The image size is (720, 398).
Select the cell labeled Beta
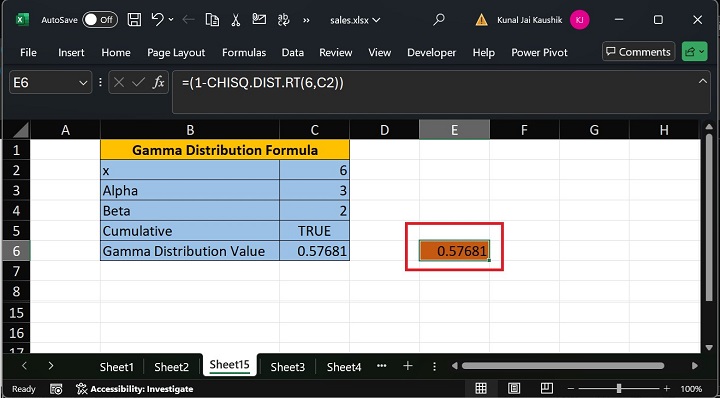coord(190,210)
